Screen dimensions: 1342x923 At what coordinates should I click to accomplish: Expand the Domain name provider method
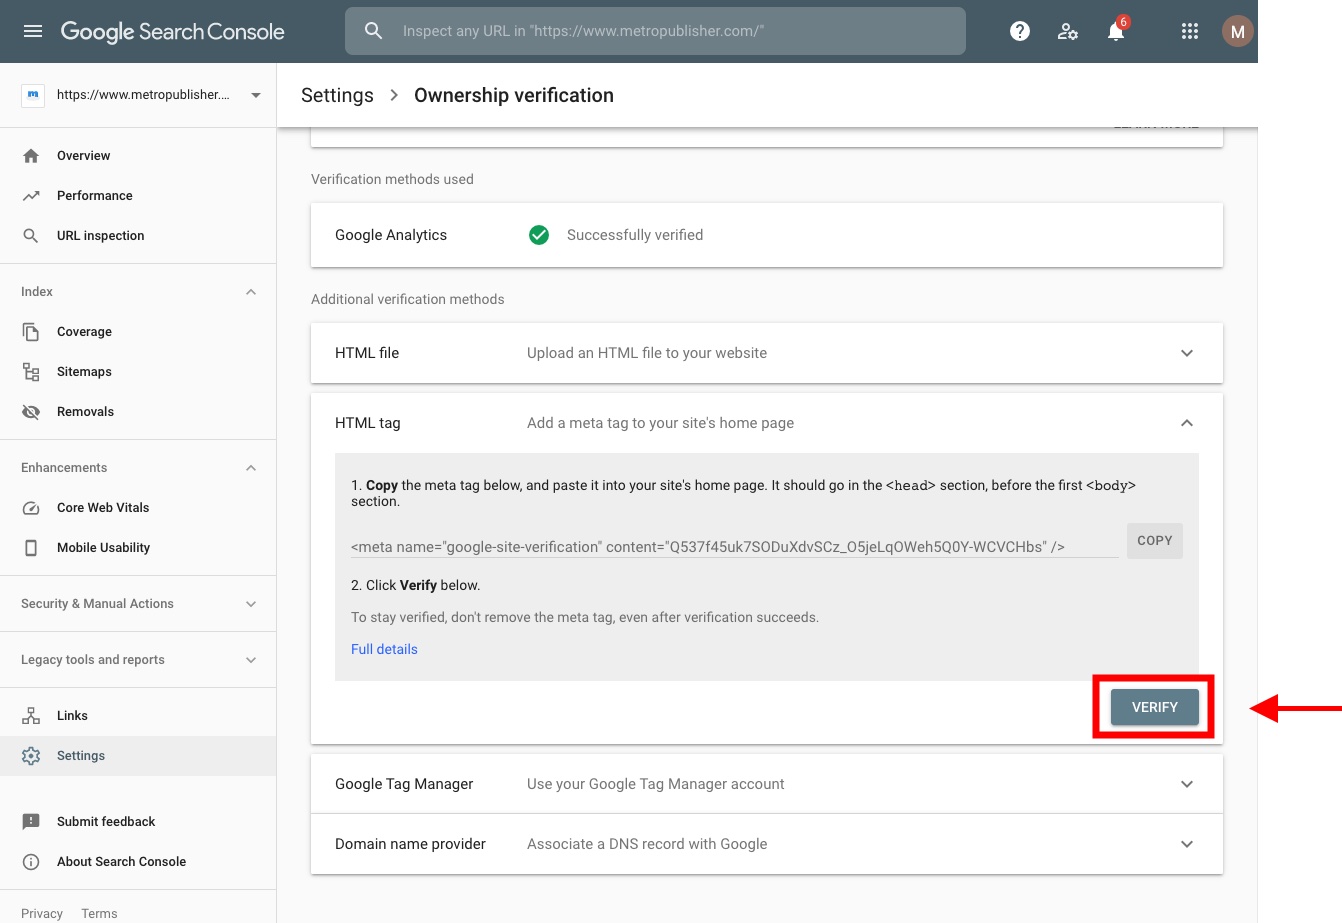point(1187,844)
